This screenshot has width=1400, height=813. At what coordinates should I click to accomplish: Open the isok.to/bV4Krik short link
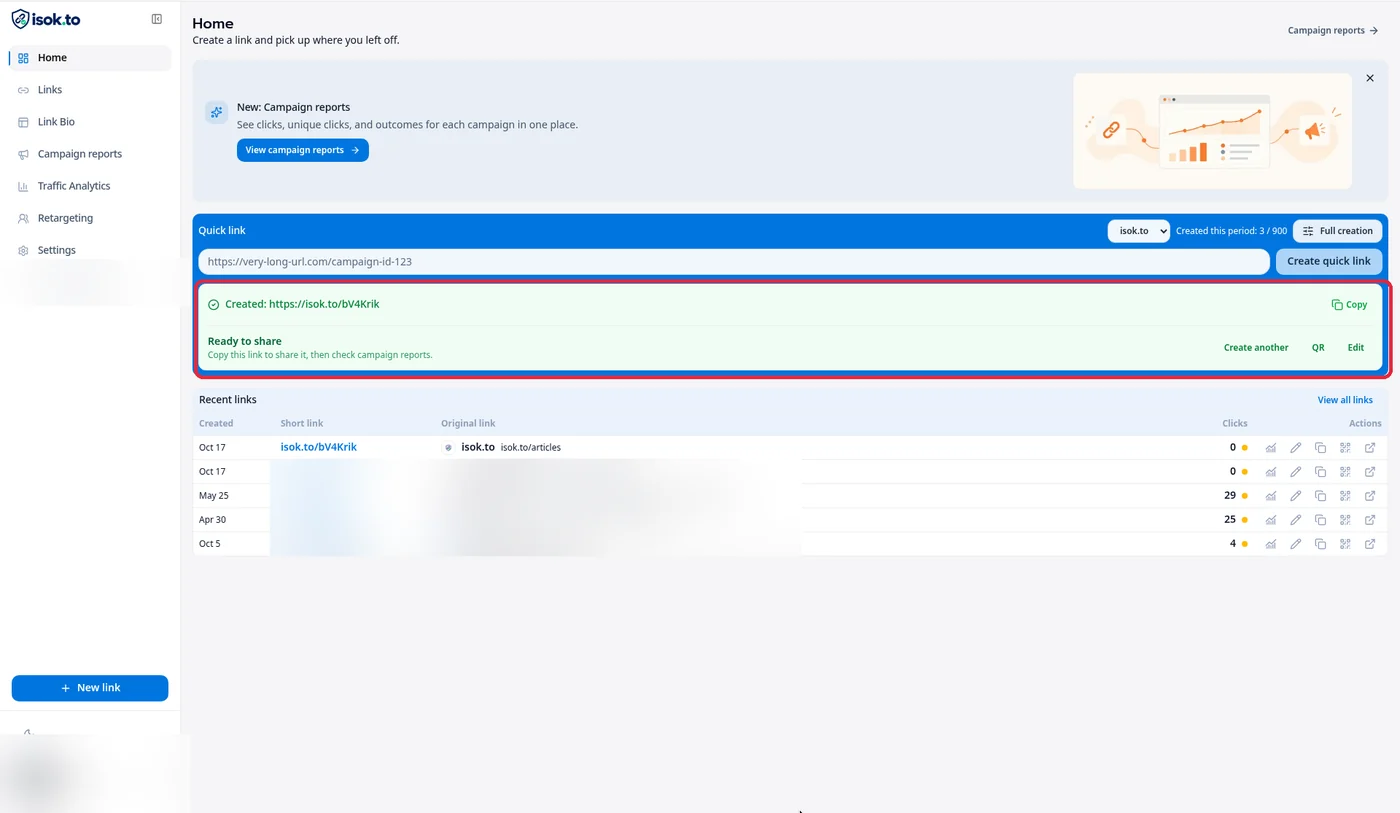point(319,447)
